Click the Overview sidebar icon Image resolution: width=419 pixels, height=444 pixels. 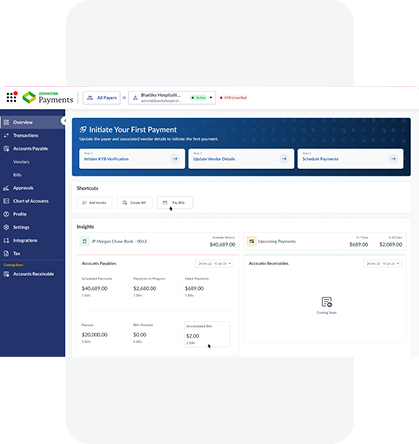point(6,122)
